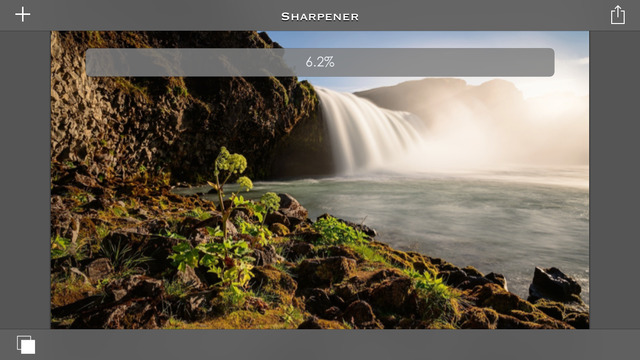This screenshot has height=360, width=640.
Task: Toggle the overlapping squares compare icon
Action: coord(26,344)
